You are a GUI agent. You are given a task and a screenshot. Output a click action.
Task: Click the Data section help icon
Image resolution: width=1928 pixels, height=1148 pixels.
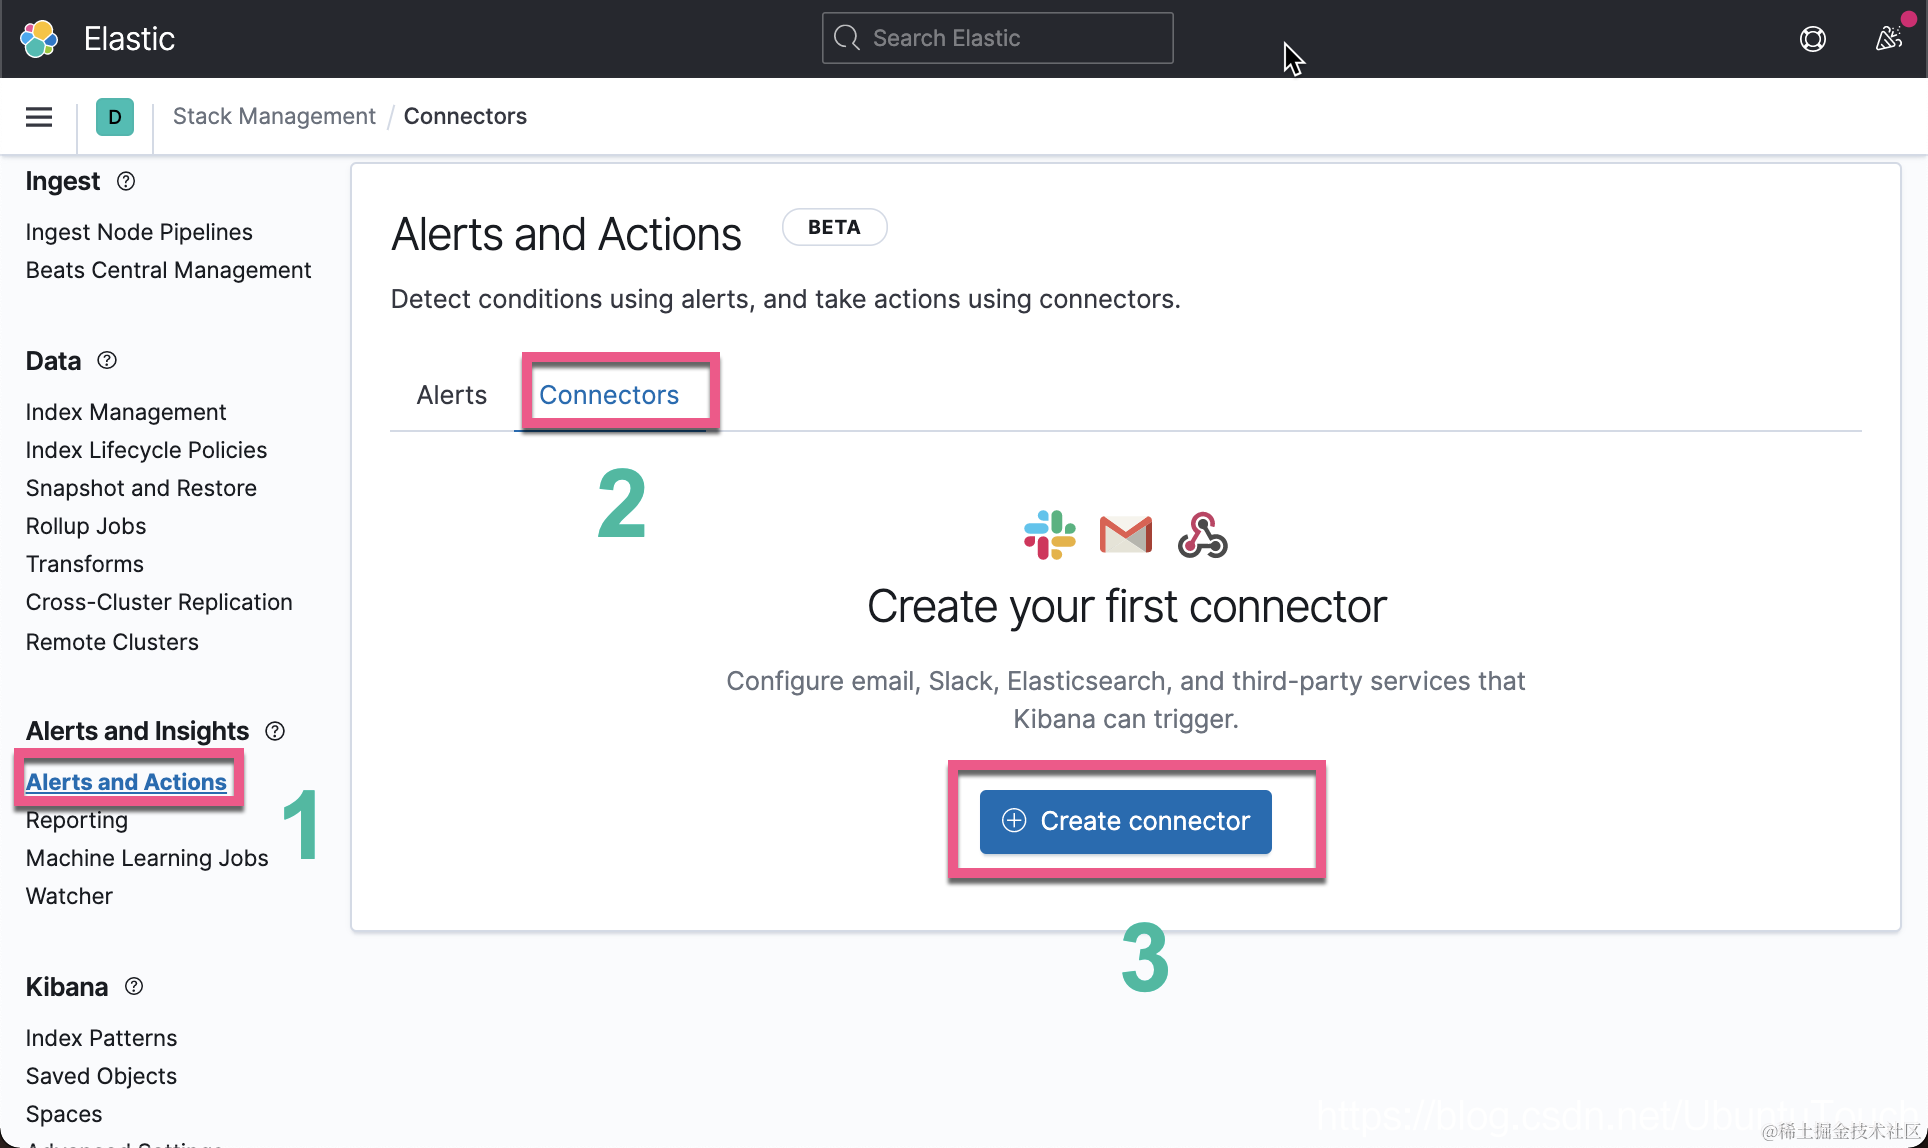click(107, 360)
